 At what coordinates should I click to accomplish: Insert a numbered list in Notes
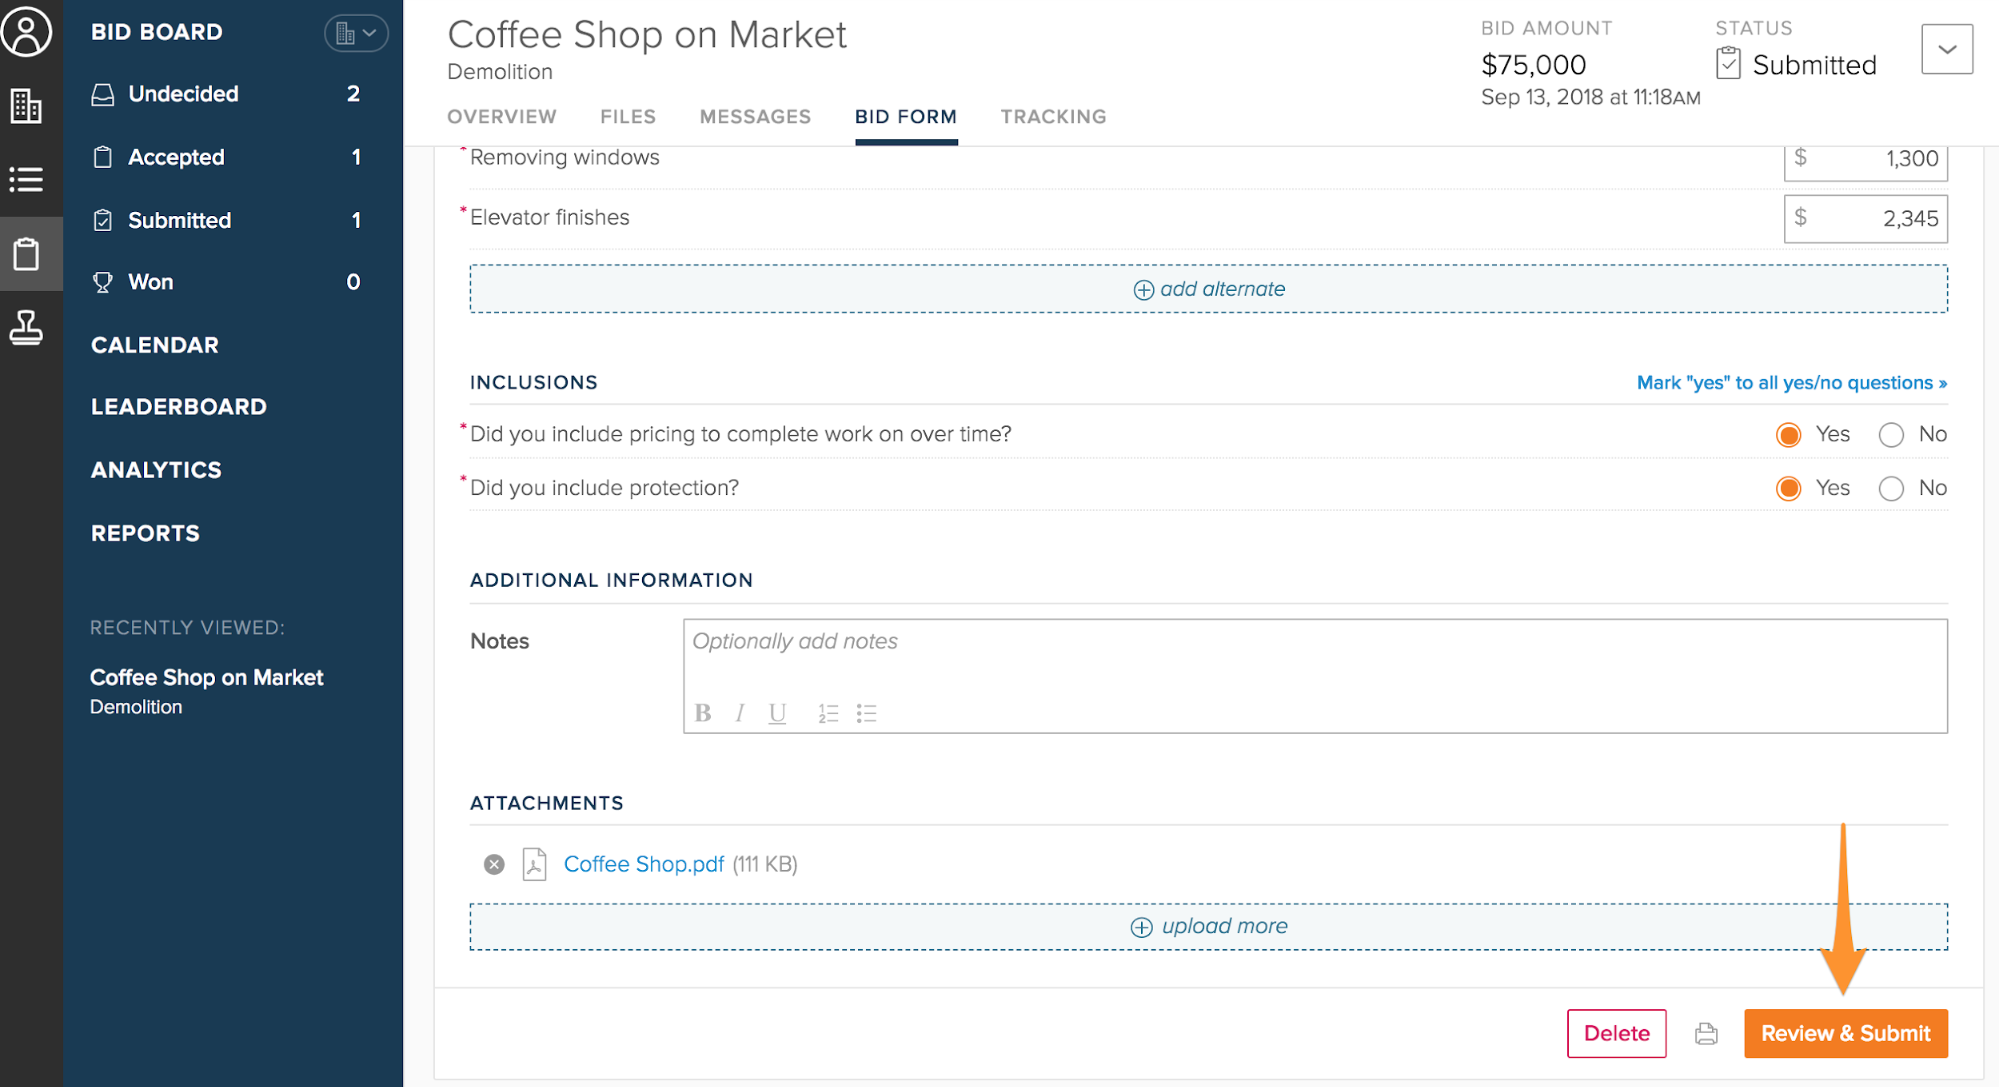point(828,713)
